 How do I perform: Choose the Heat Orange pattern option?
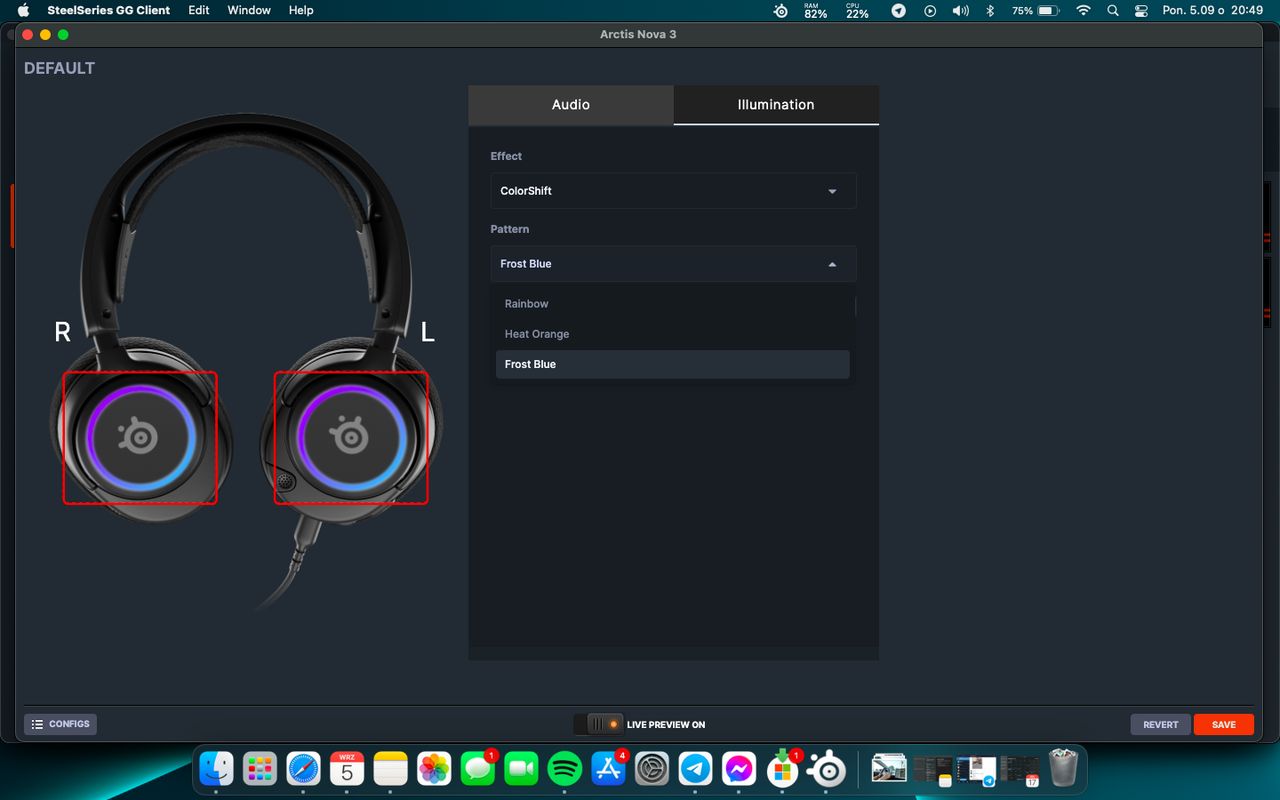673,334
